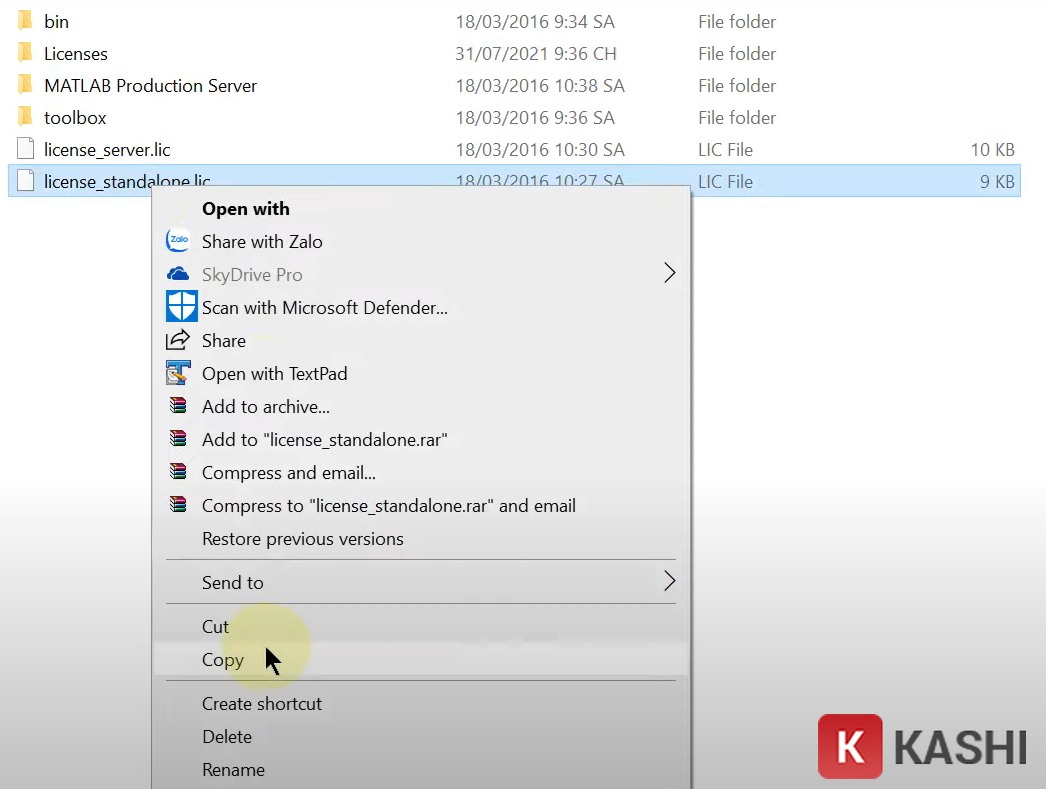
Task: Copy the selected license file
Action: point(222,659)
